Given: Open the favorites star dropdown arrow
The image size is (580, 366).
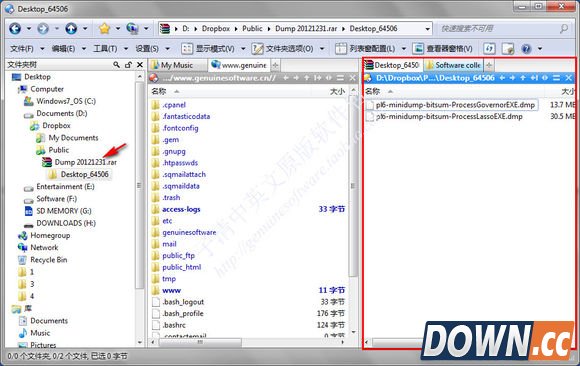Looking at the screenshot, I should point(118,28).
